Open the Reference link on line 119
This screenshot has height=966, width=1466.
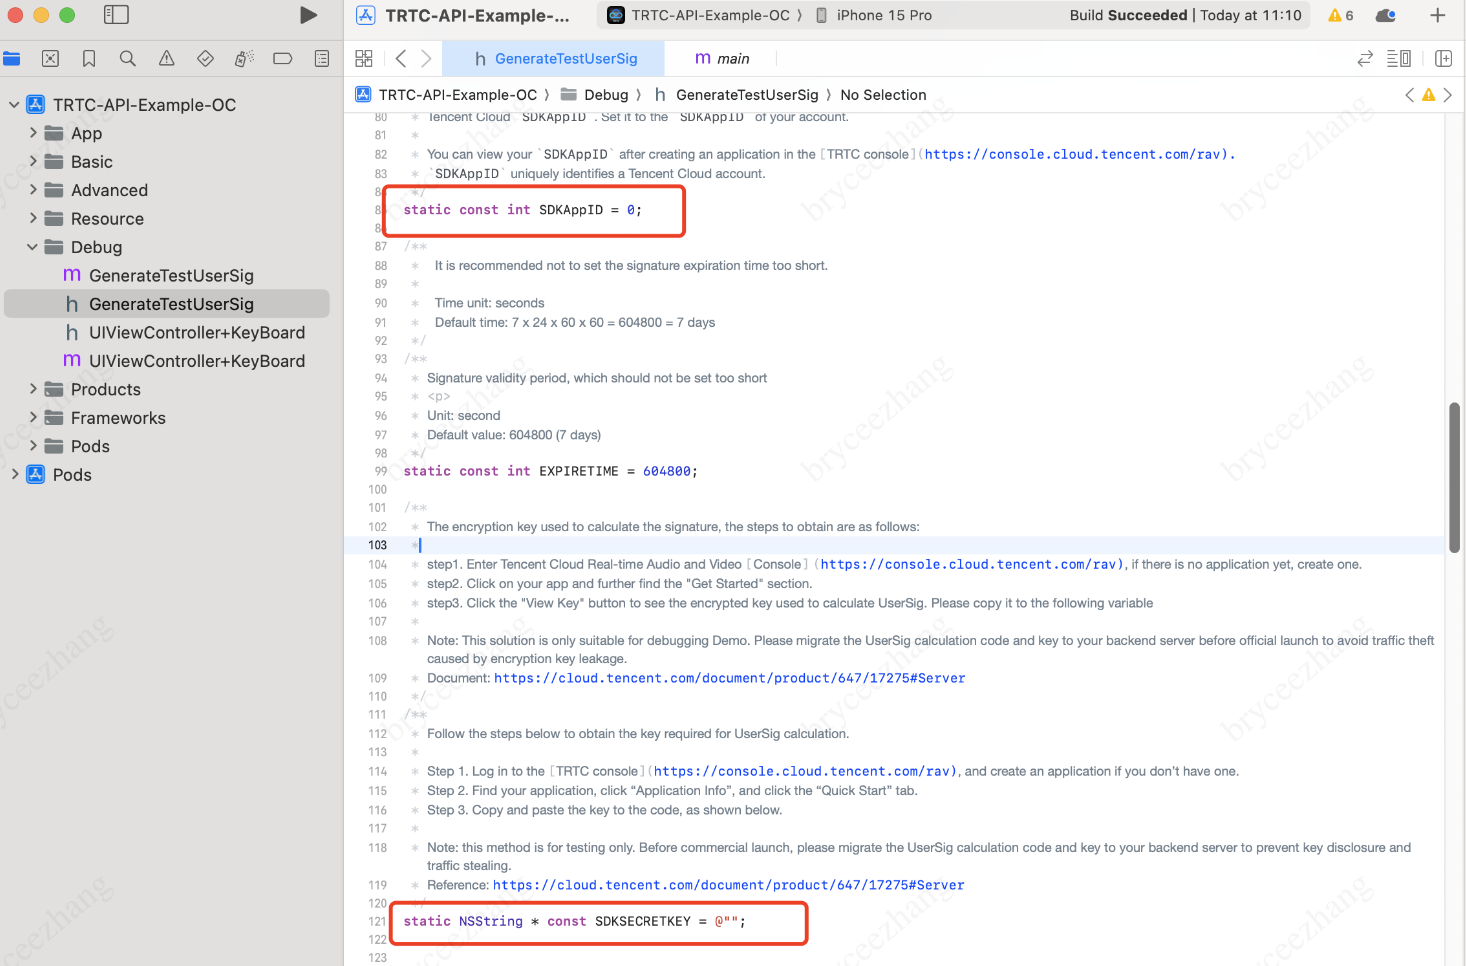point(729,886)
